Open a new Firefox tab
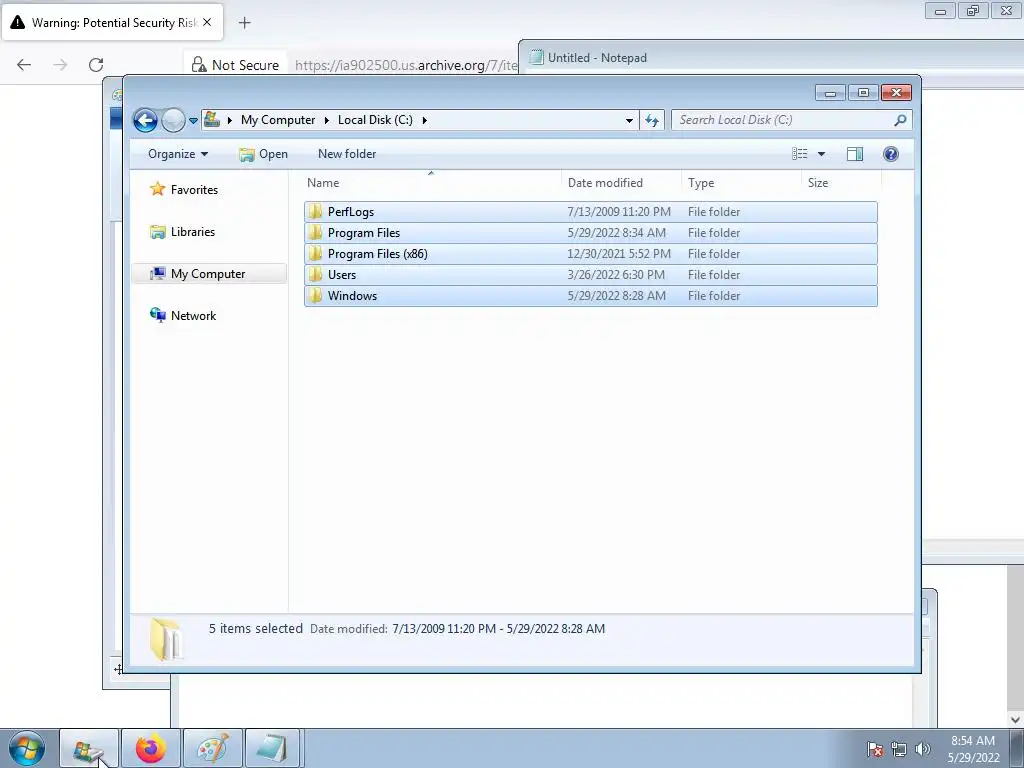Viewport: 1024px width, 768px height. pos(245,23)
